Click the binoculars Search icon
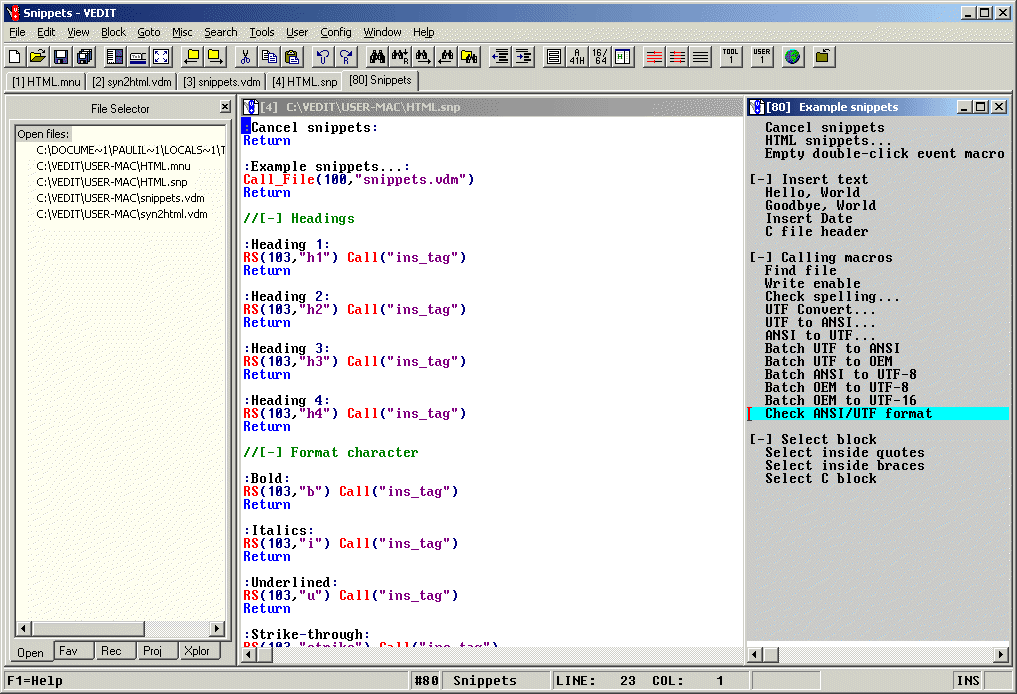The width and height of the screenshot is (1017, 694). point(377,57)
